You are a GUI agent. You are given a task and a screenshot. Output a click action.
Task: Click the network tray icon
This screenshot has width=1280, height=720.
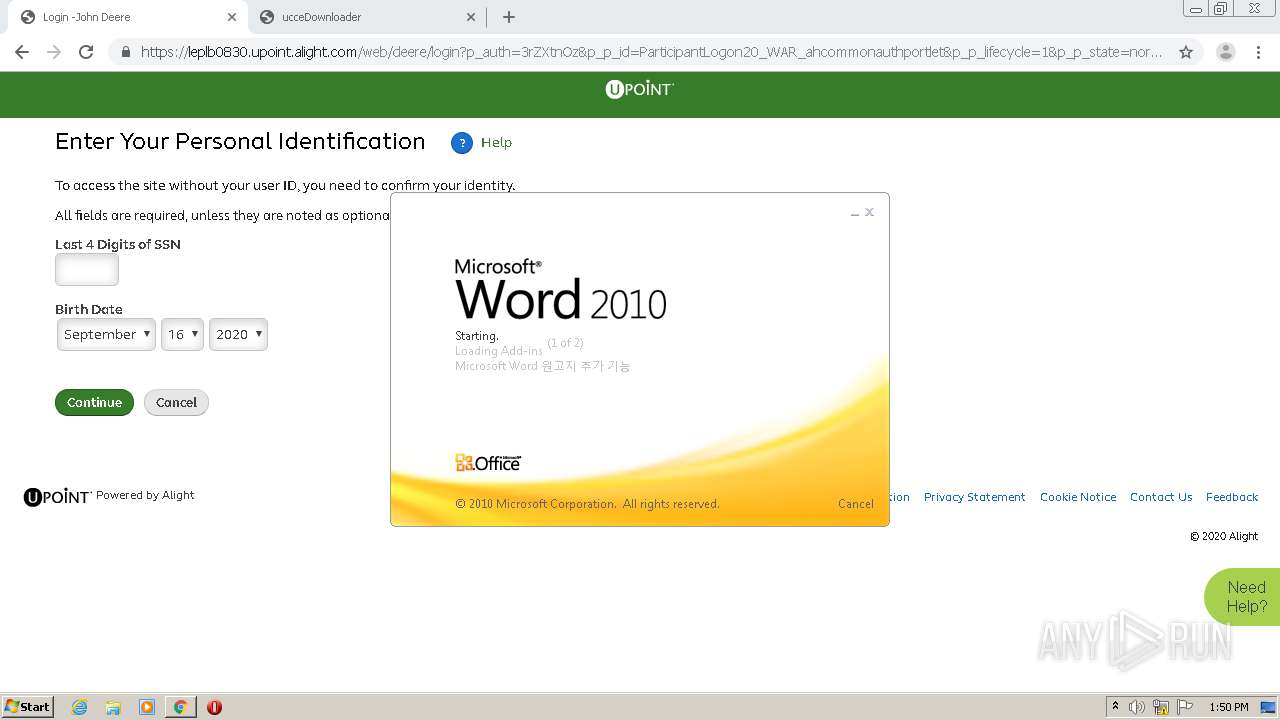click(x=1161, y=707)
